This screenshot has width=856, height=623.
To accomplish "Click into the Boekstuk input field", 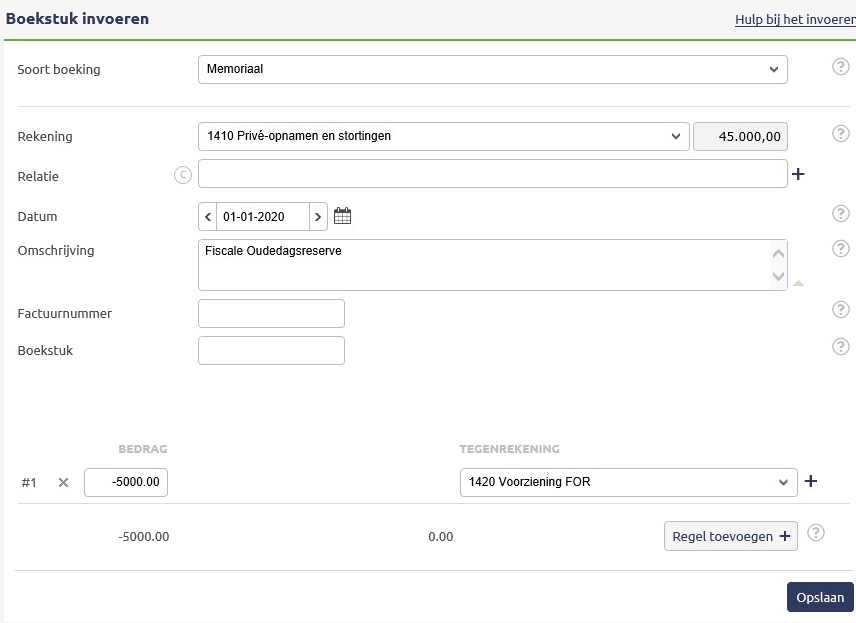I will pyautogui.click(x=272, y=351).
